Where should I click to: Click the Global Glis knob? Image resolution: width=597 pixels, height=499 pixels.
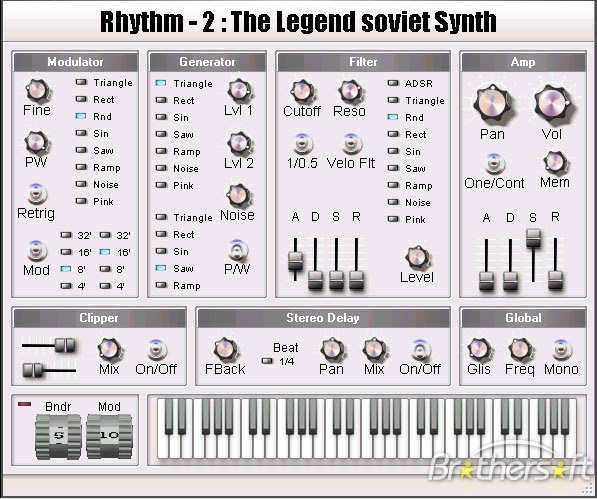point(479,349)
